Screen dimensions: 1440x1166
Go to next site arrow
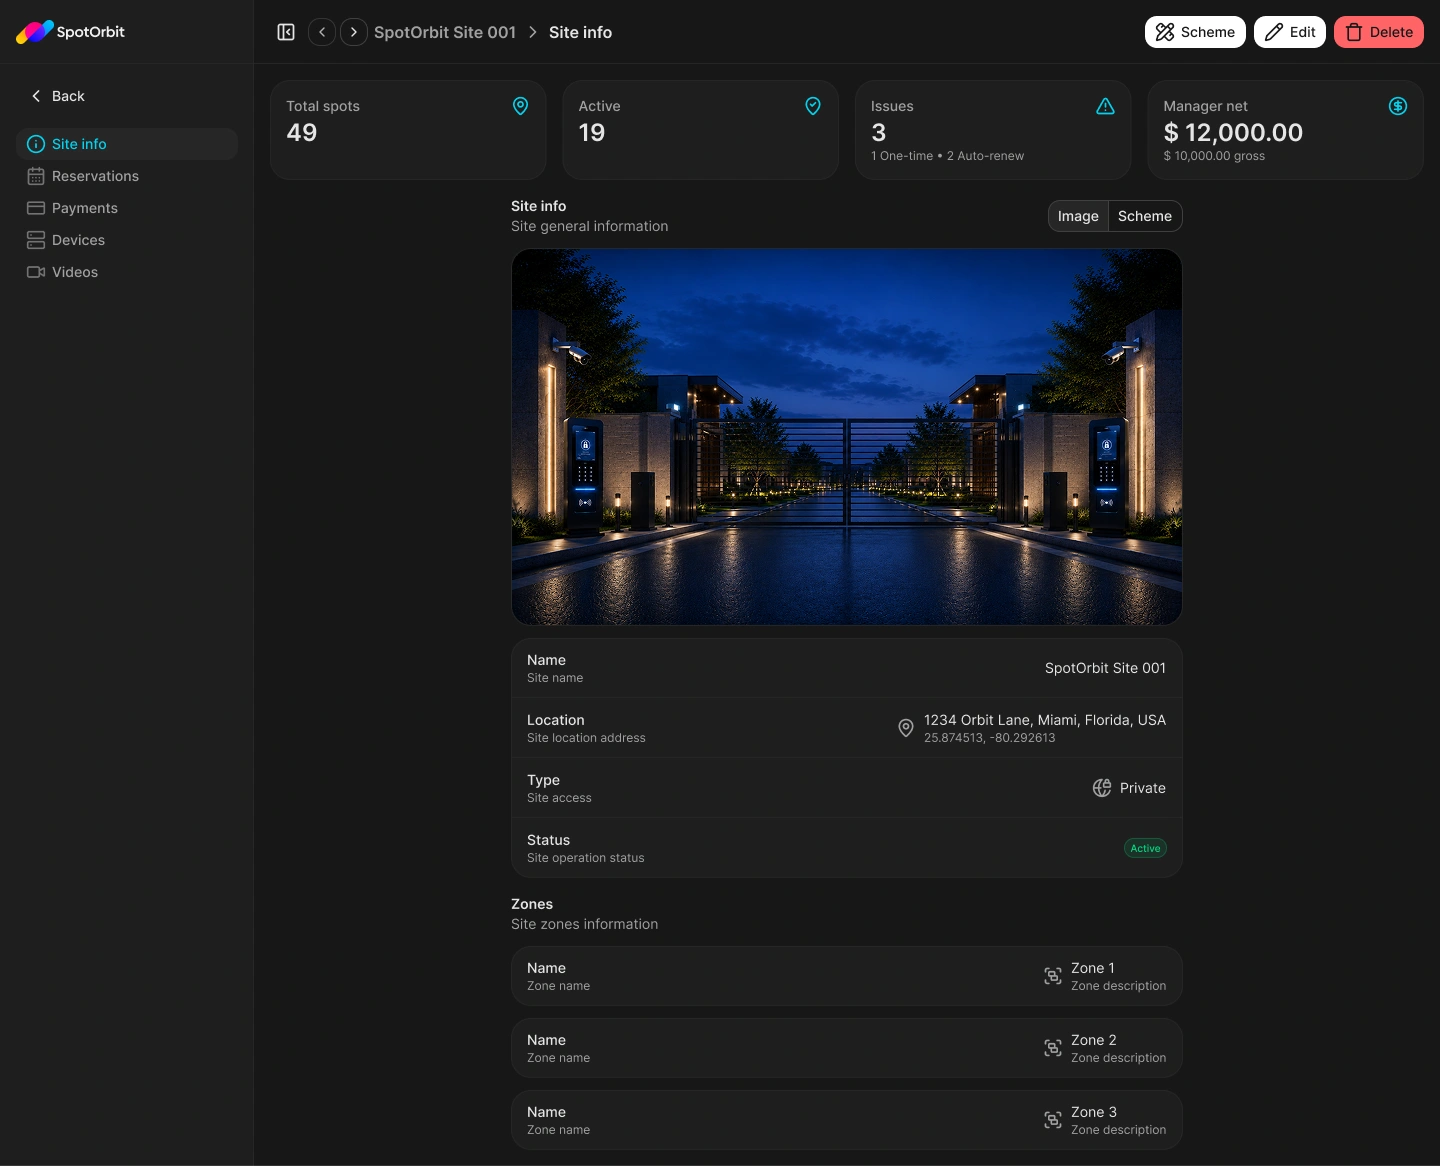tap(354, 32)
